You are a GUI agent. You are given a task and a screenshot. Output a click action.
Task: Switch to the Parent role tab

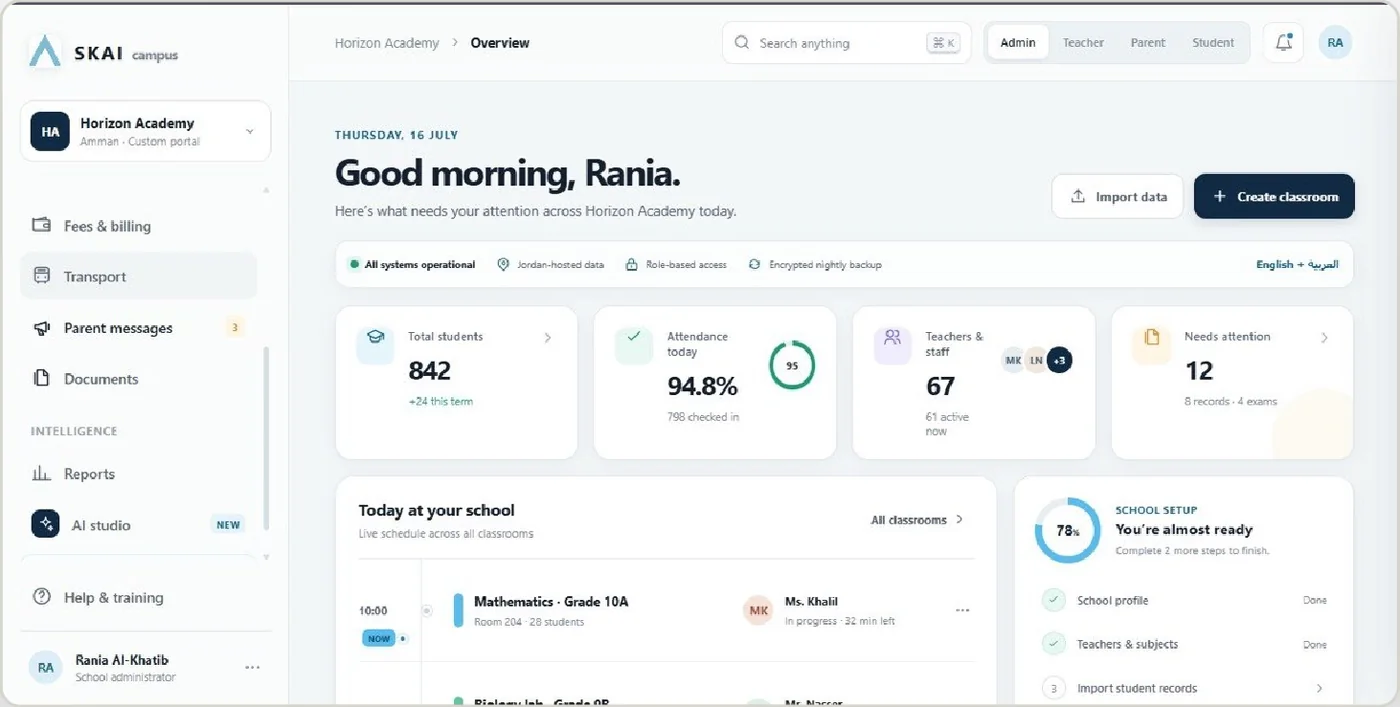[1148, 43]
